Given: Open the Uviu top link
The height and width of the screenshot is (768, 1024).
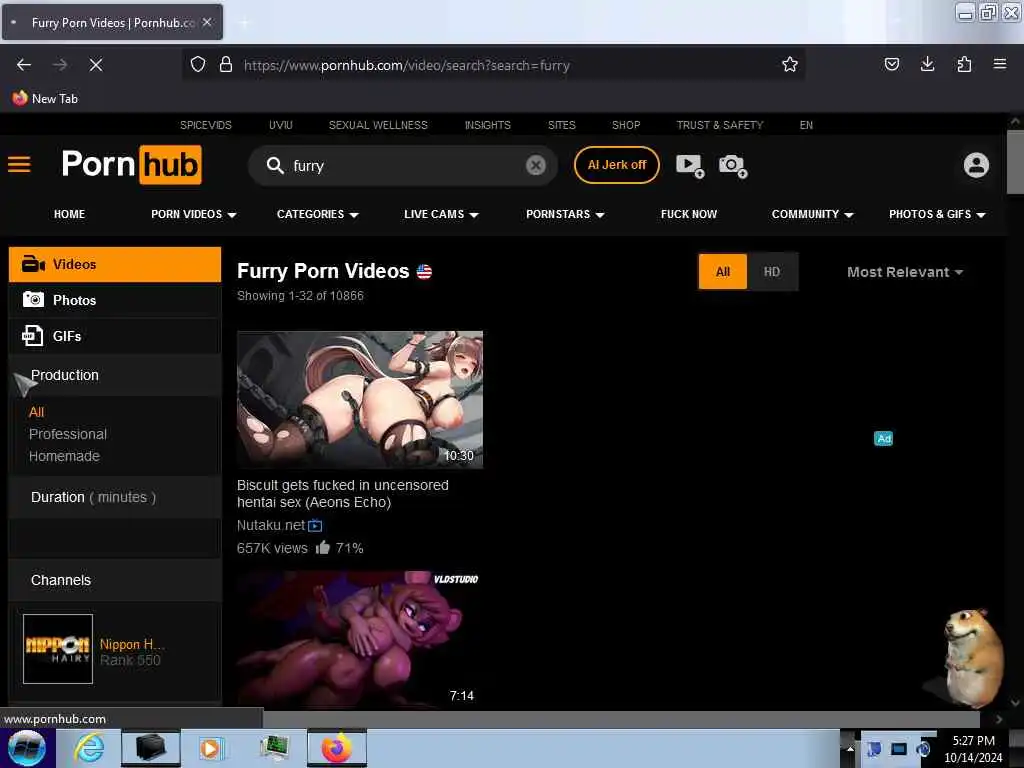Looking at the screenshot, I should [x=281, y=125].
